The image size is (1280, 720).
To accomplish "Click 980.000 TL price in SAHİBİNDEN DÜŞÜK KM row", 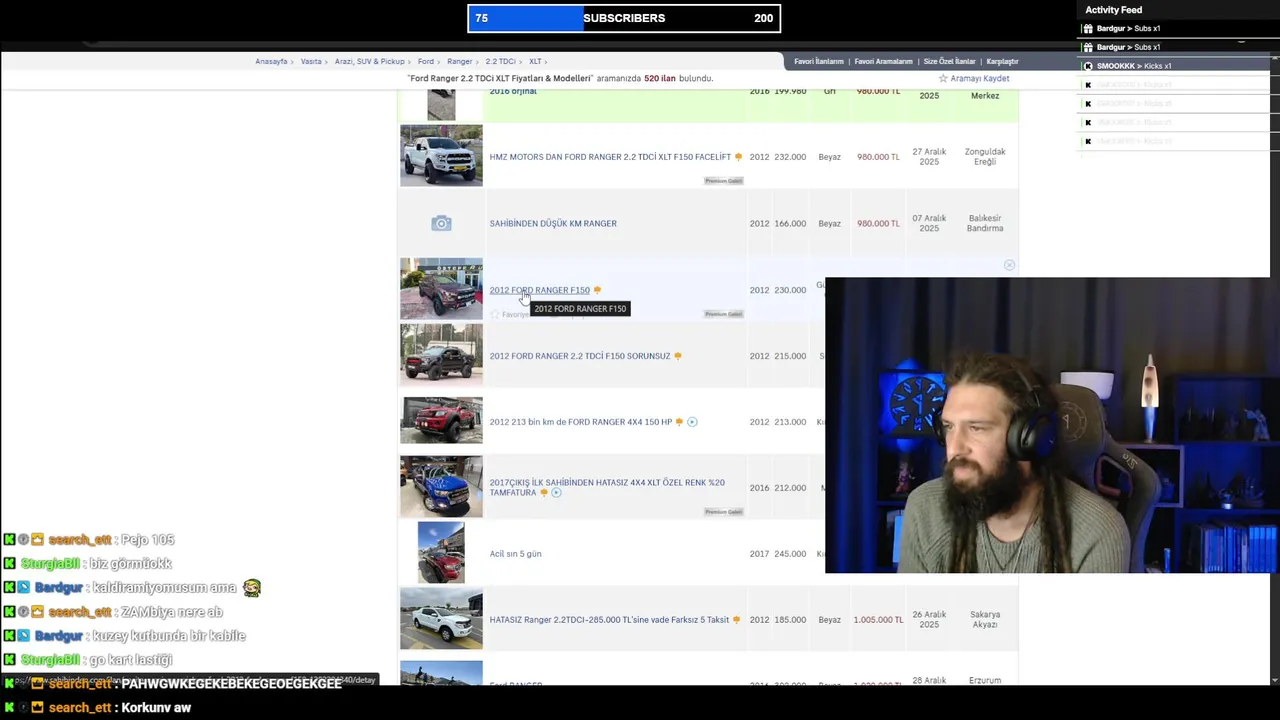I will pyautogui.click(x=878, y=223).
